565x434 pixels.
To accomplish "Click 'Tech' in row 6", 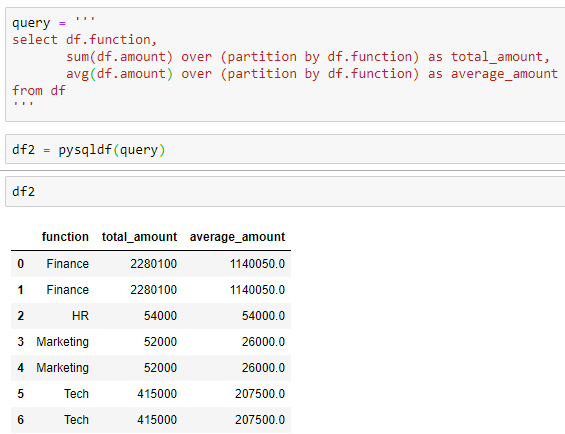I will click(76, 420).
